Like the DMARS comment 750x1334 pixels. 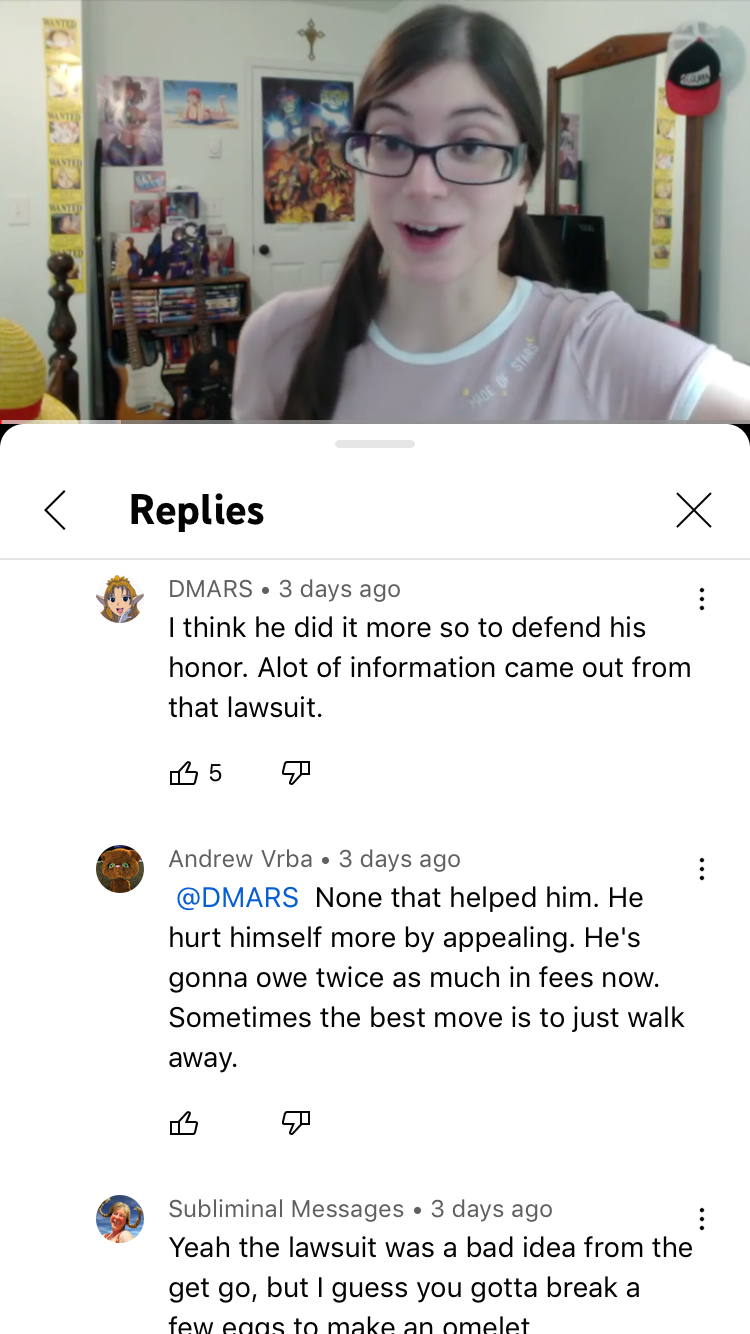click(x=184, y=773)
